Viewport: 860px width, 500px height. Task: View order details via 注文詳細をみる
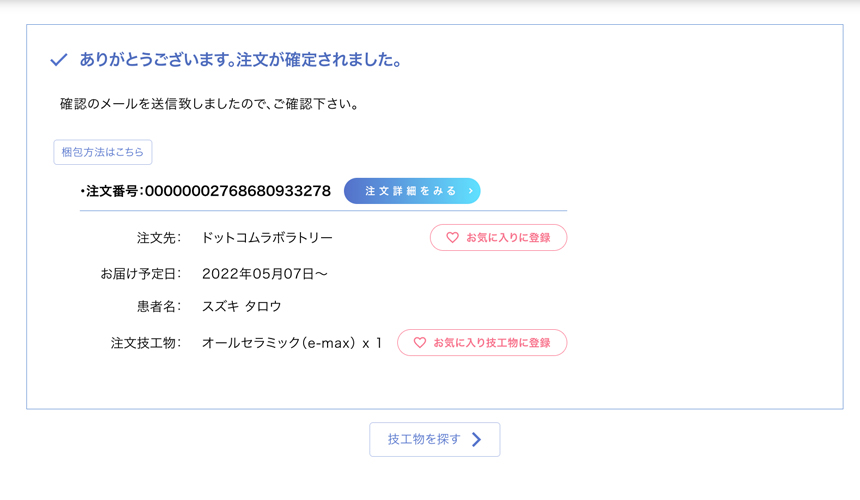[410, 191]
